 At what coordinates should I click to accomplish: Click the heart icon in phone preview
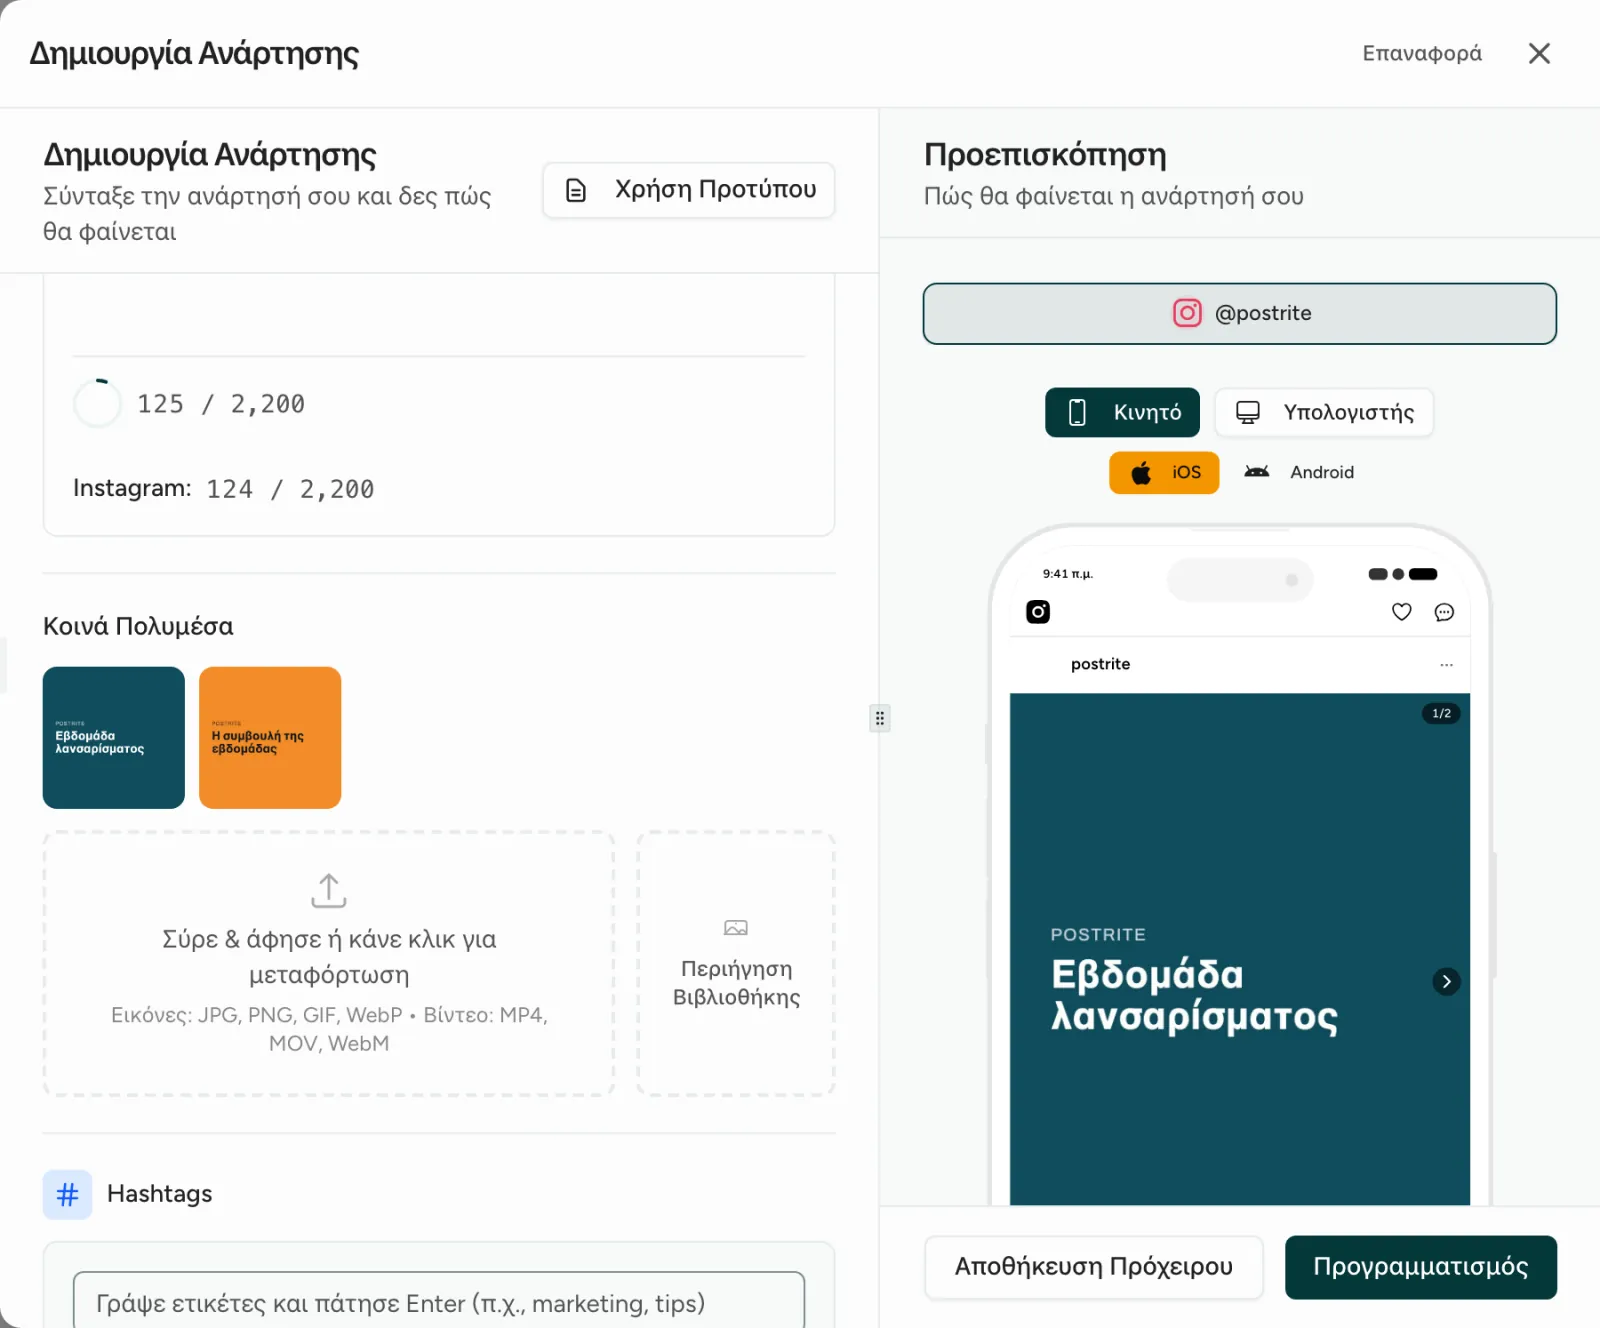click(x=1402, y=612)
